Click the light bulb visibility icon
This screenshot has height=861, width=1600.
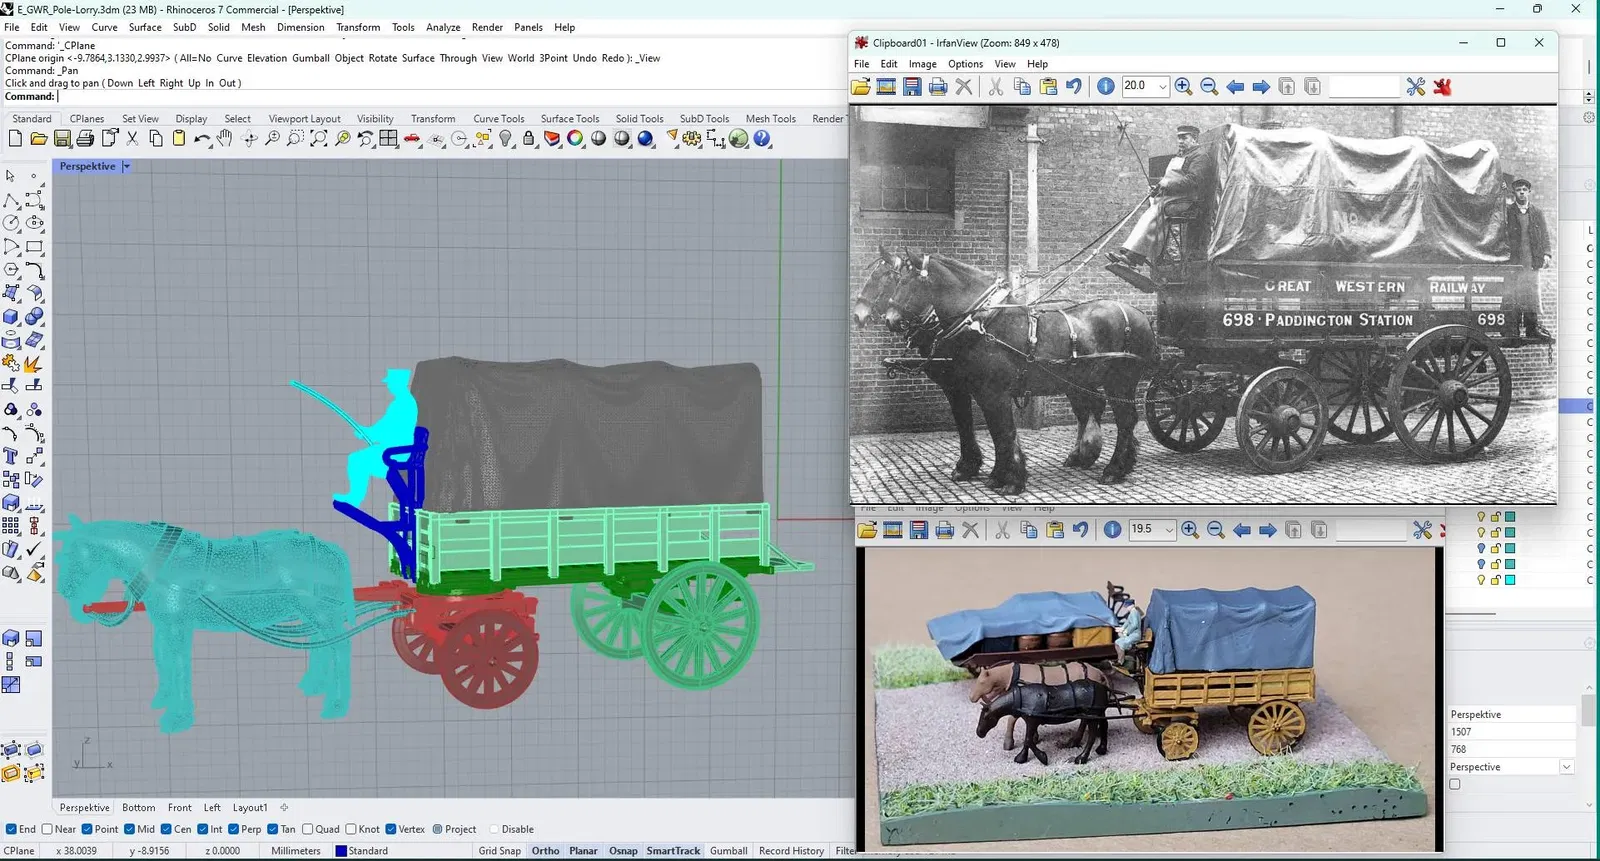coord(506,139)
